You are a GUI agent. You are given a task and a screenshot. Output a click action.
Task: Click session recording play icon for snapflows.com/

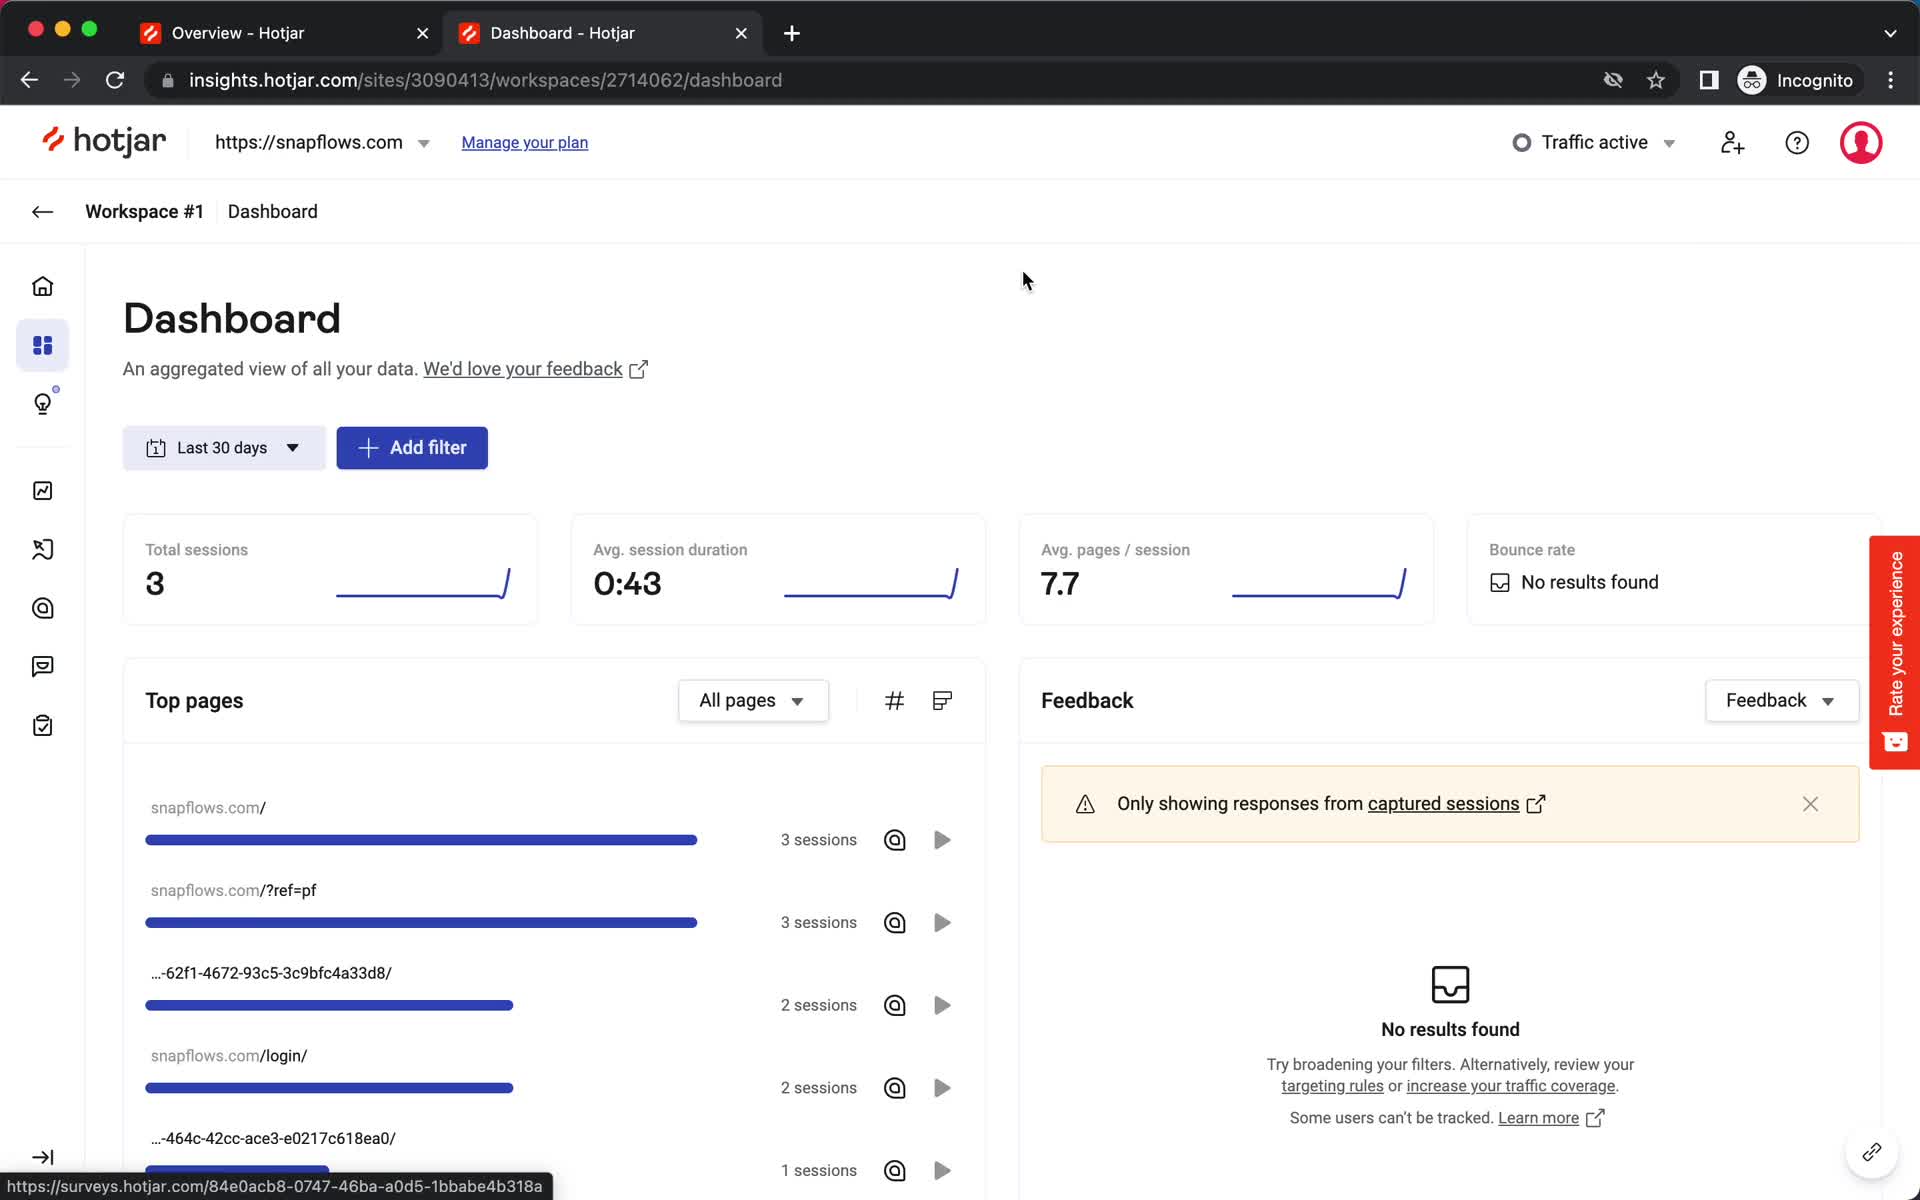(941, 839)
